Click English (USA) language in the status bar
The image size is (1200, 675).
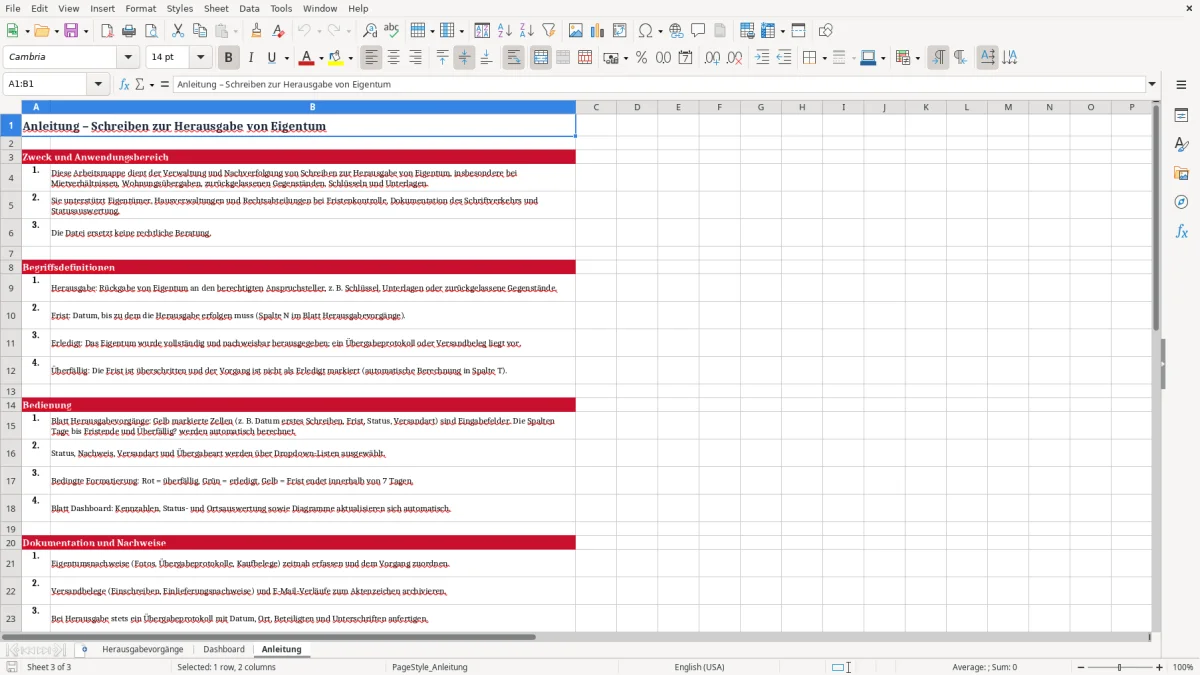(699, 667)
